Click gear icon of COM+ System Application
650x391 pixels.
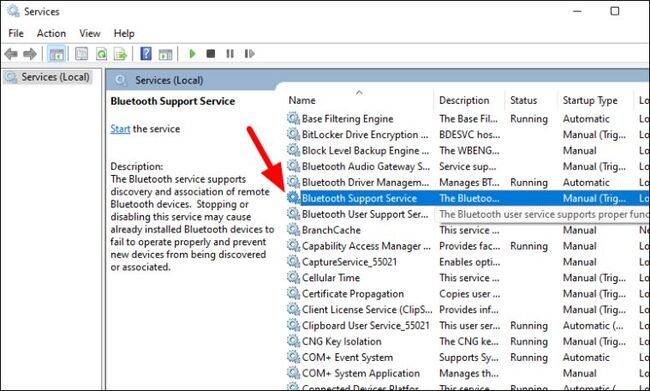[293, 373]
